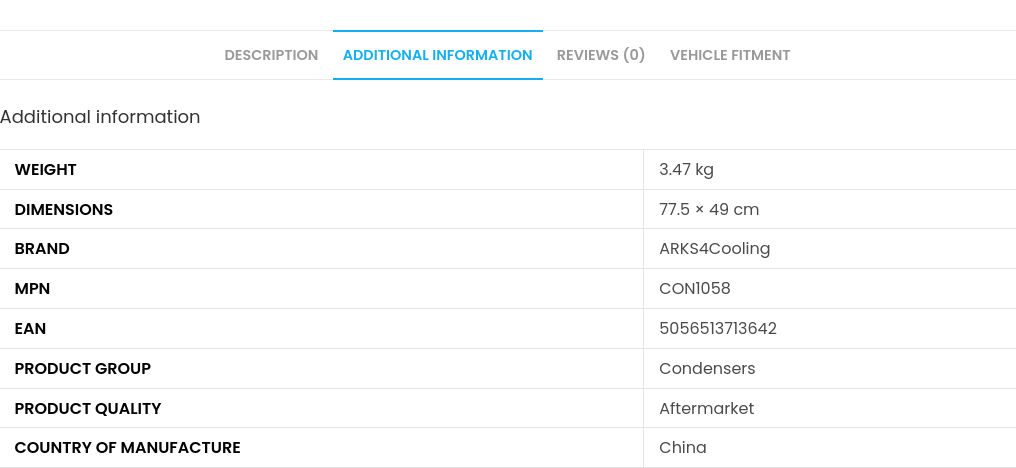Click the MPN row label
The height and width of the screenshot is (468, 1016).
[32, 289]
